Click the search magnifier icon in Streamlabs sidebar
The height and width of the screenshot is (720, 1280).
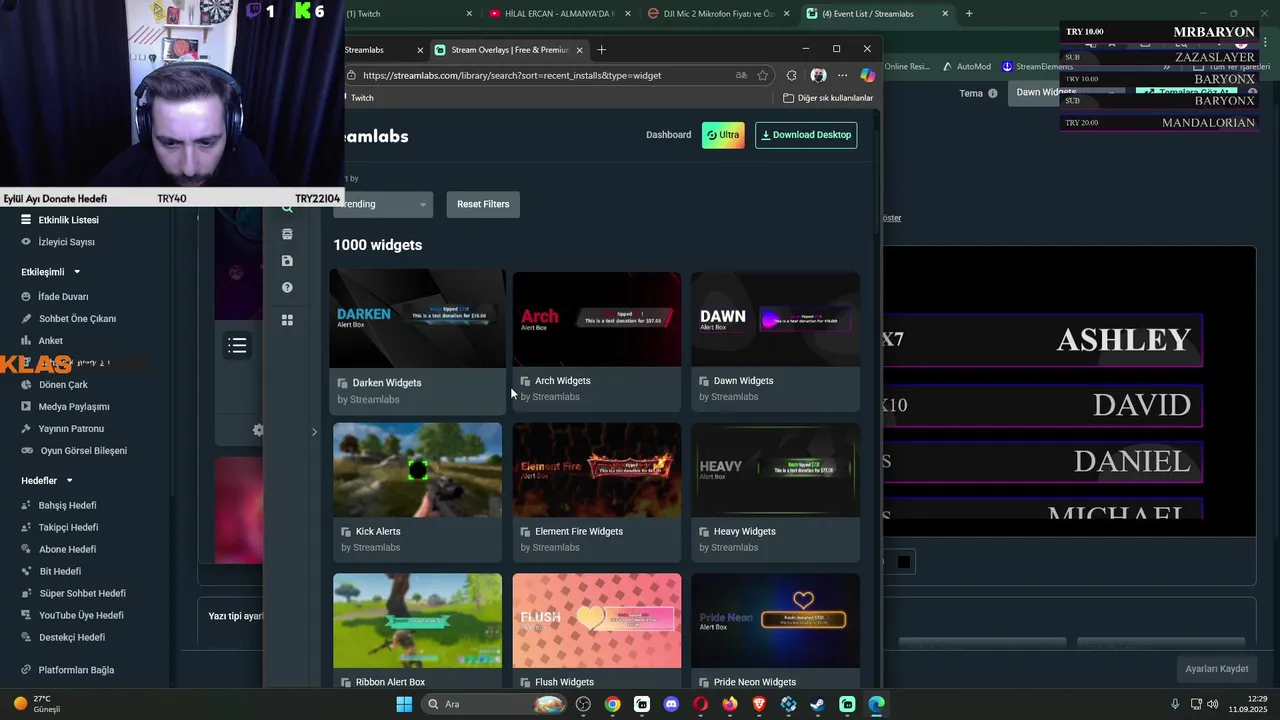point(287,208)
